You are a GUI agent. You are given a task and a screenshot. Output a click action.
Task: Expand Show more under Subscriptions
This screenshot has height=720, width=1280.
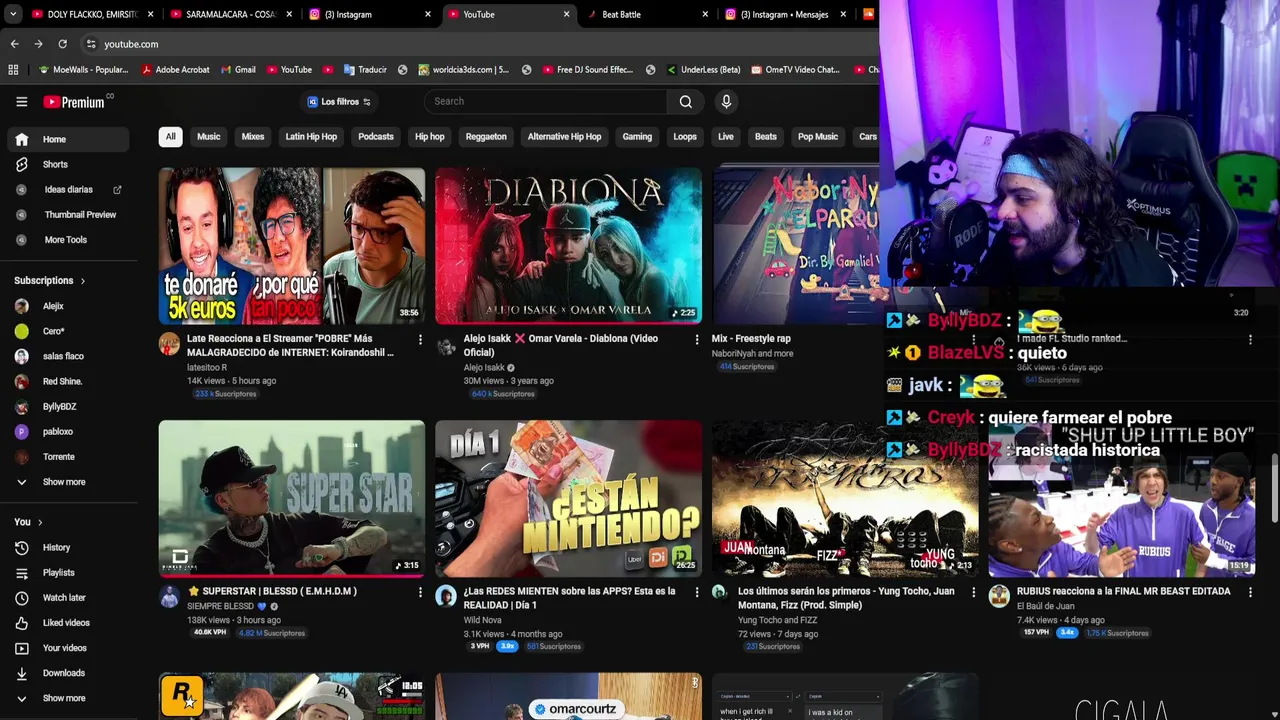click(65, 481)
